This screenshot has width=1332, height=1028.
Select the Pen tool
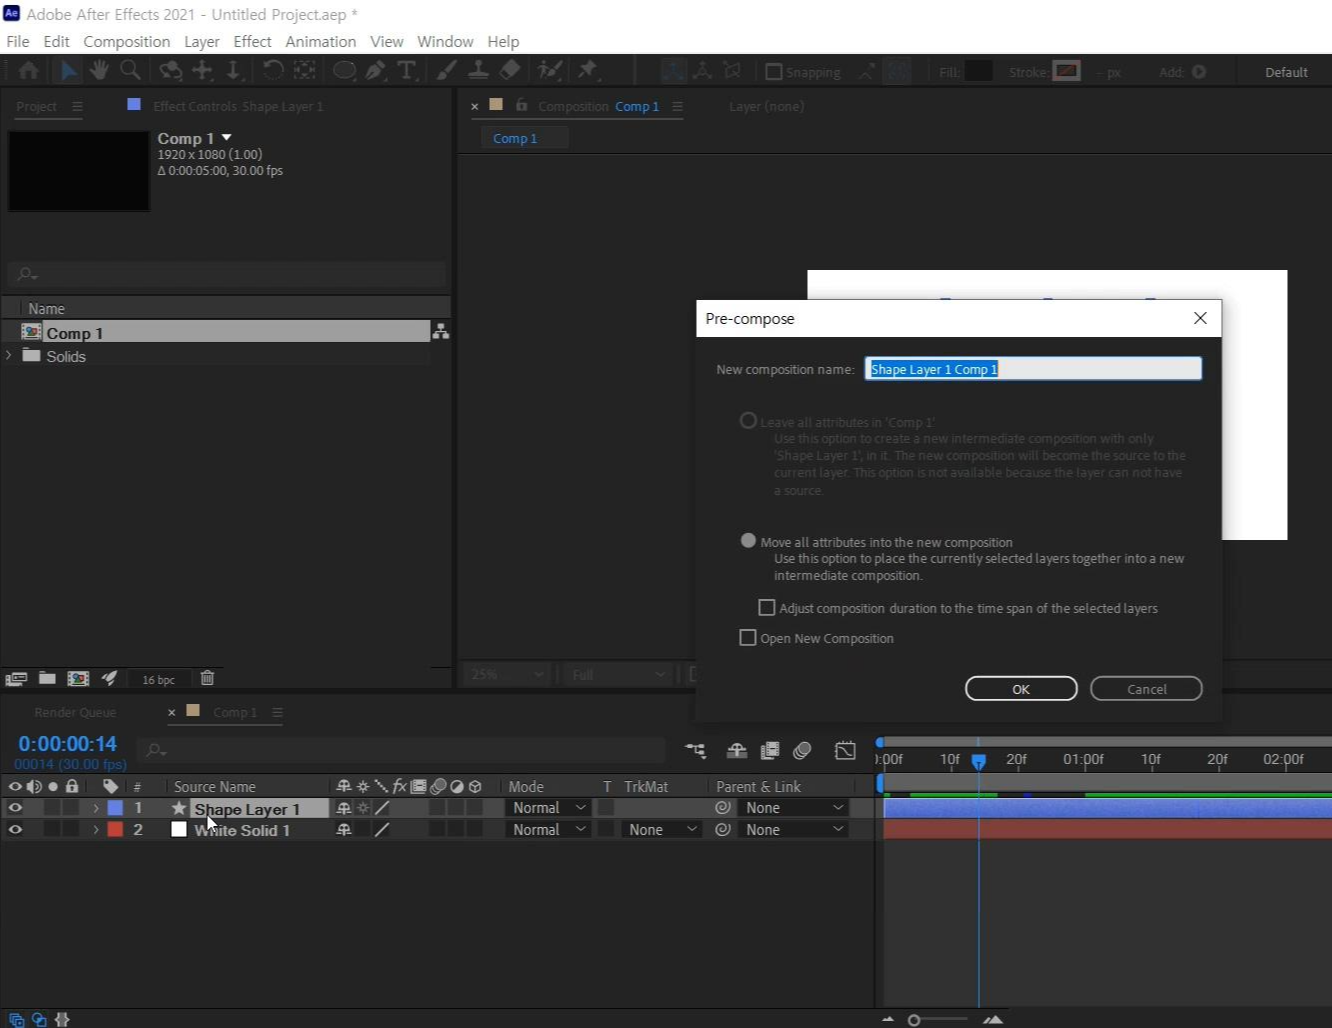tap(376, 71)
